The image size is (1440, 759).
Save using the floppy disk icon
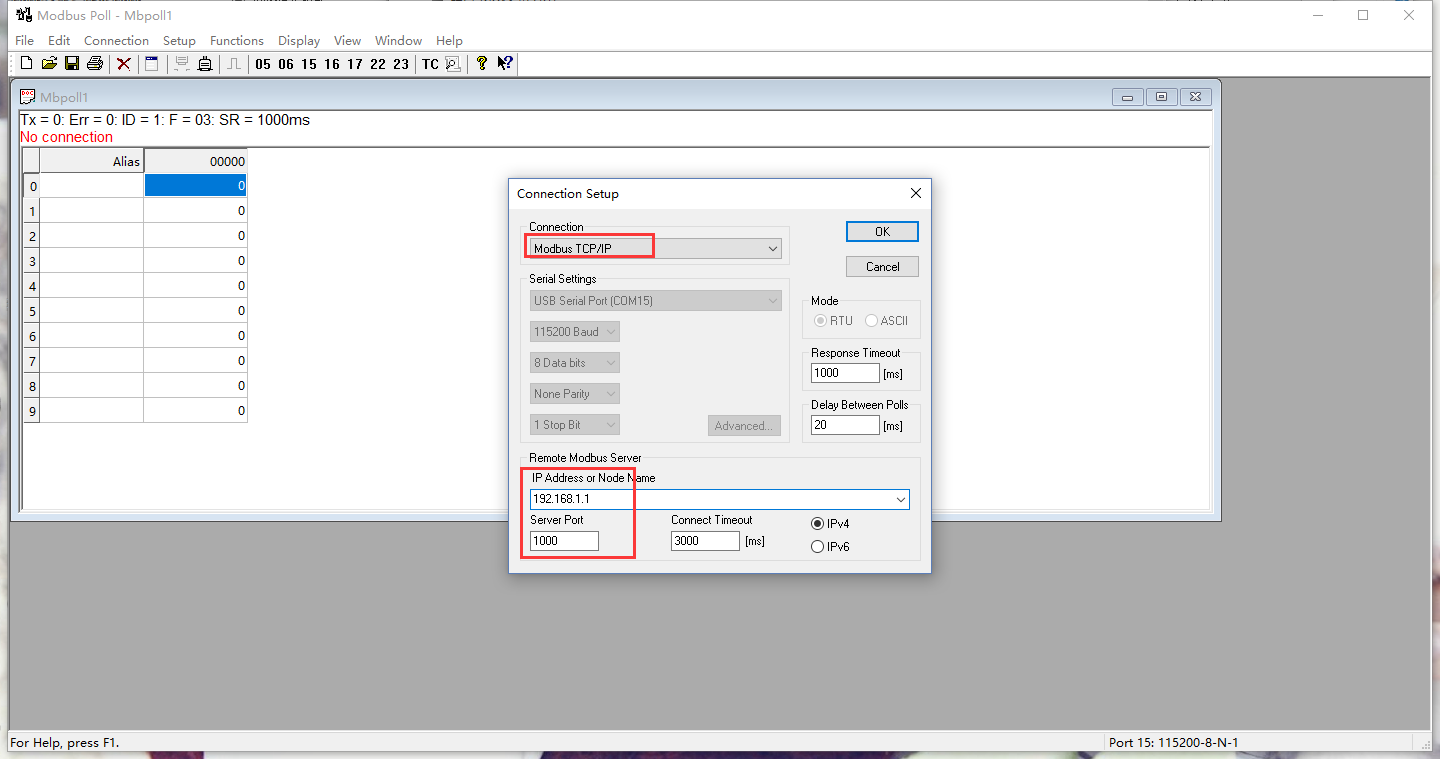(x=72, y=64)
